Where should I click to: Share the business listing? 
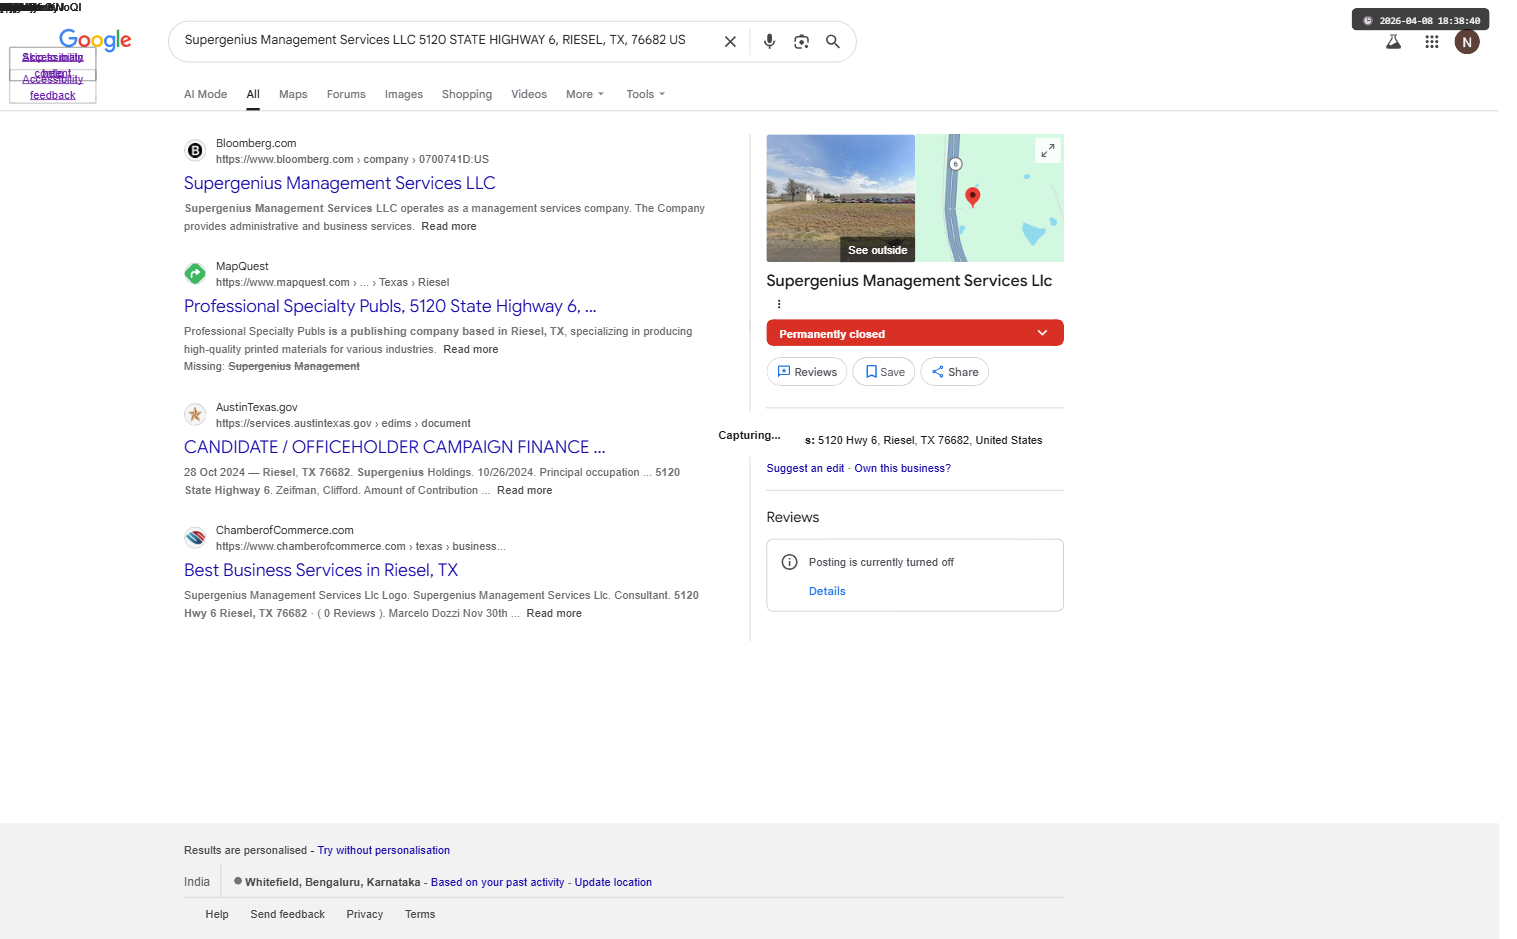click(x=954, y=372)
